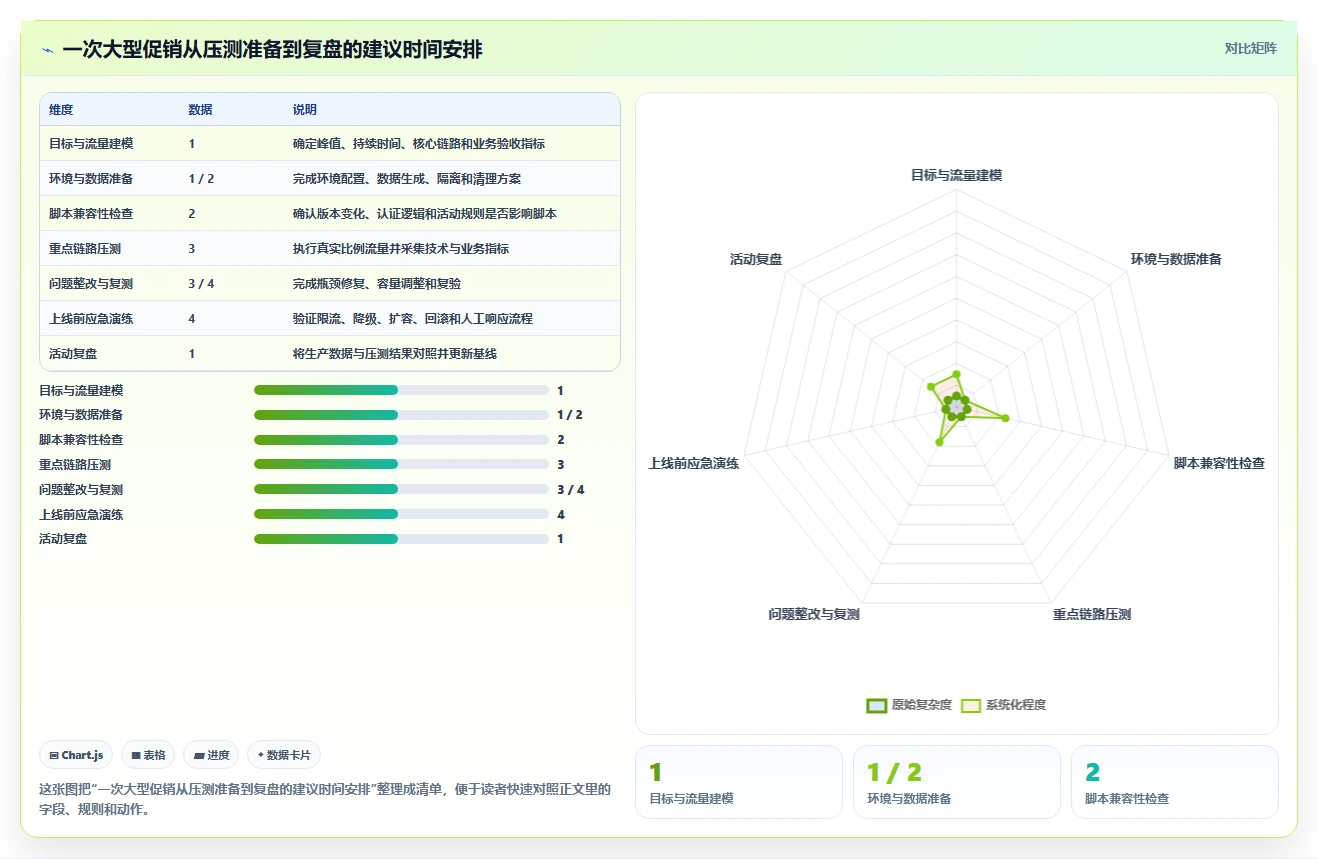Image resolution: width=1318 pixels, height=859 pixels.
Task: Click the Chart.js chip
Action: pos(76,755)
